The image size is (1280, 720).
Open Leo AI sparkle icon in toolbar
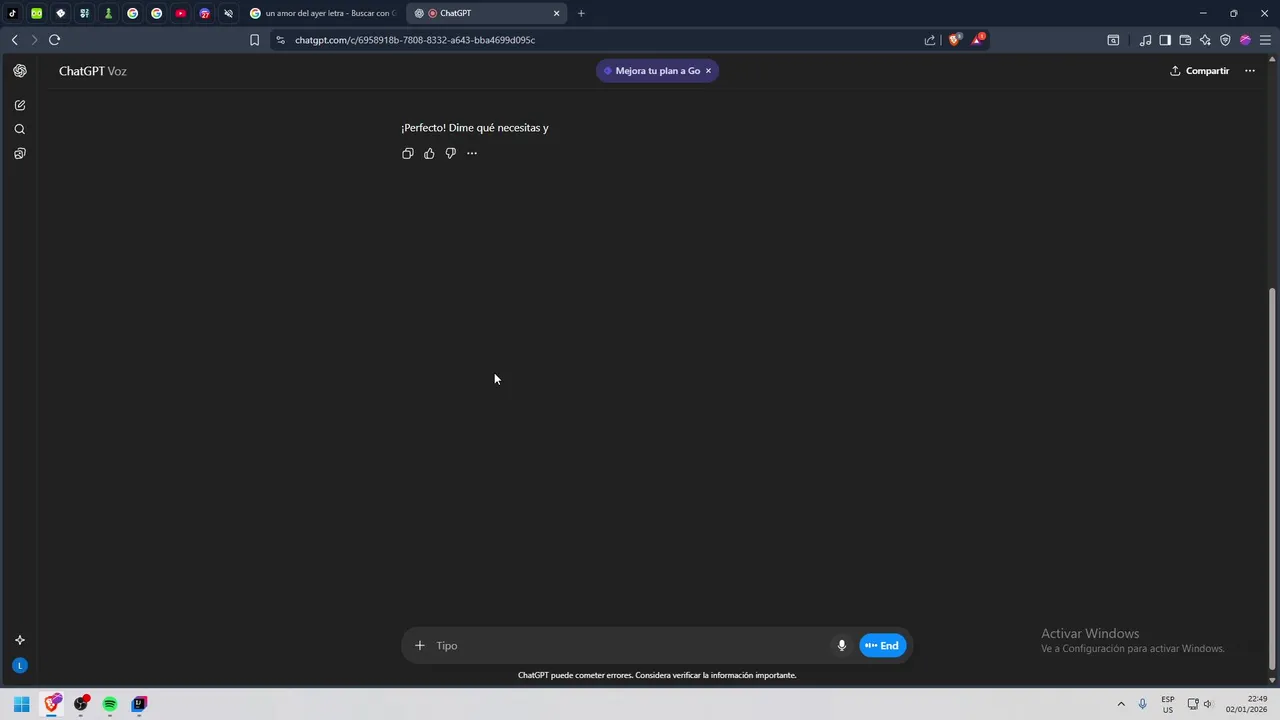(x=1205, y=40)
